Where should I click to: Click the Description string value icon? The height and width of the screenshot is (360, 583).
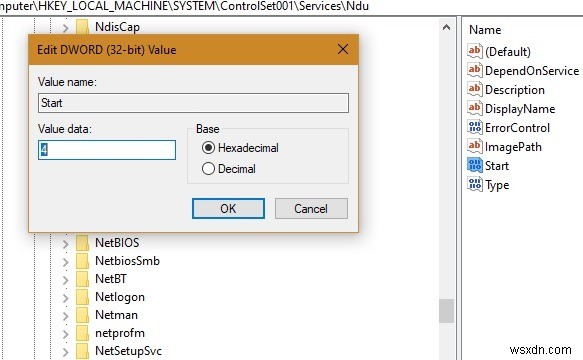474,89
